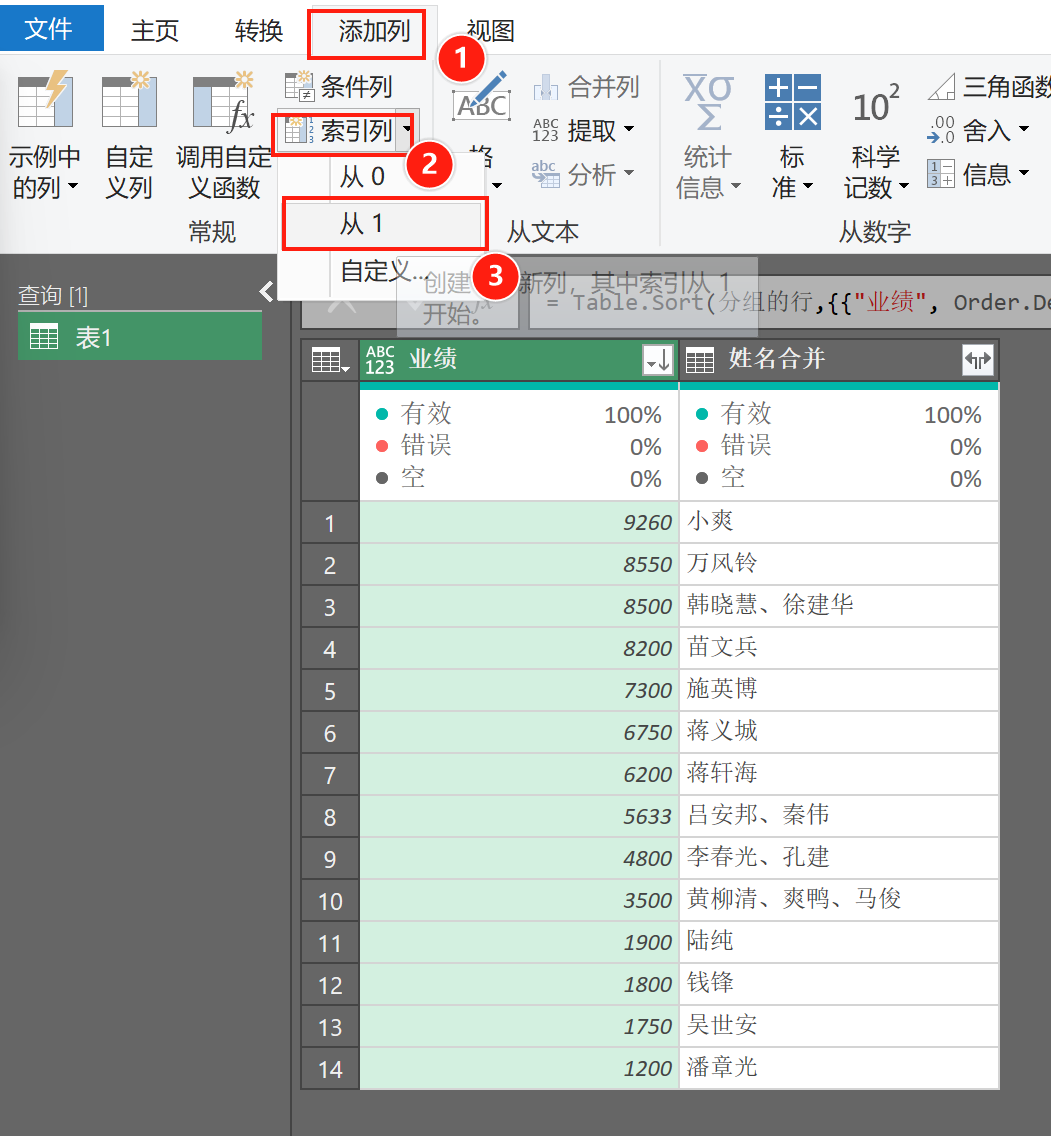Click the 调用自定义函数 fx icon

(224, 102)
